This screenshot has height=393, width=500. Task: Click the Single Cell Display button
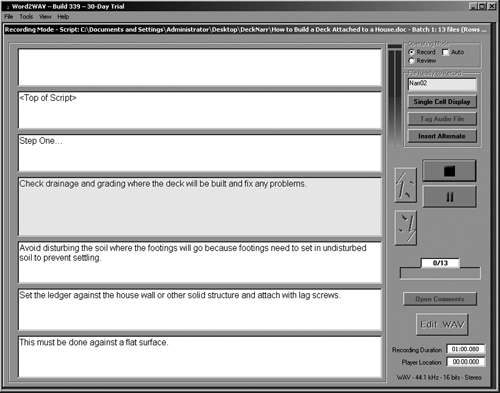pyautogui.click(x=442, y=102)
